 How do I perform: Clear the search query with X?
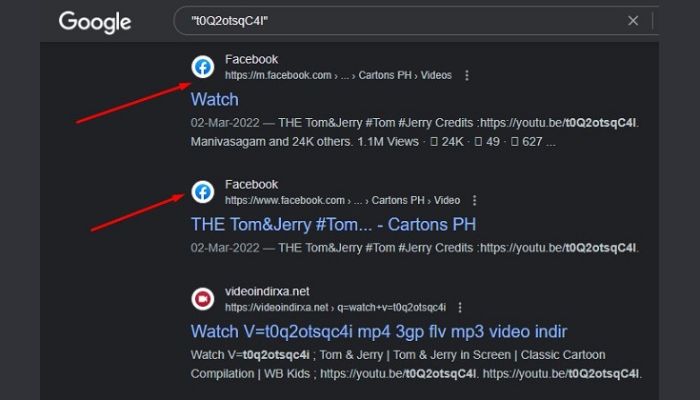[x=633, y=21]
